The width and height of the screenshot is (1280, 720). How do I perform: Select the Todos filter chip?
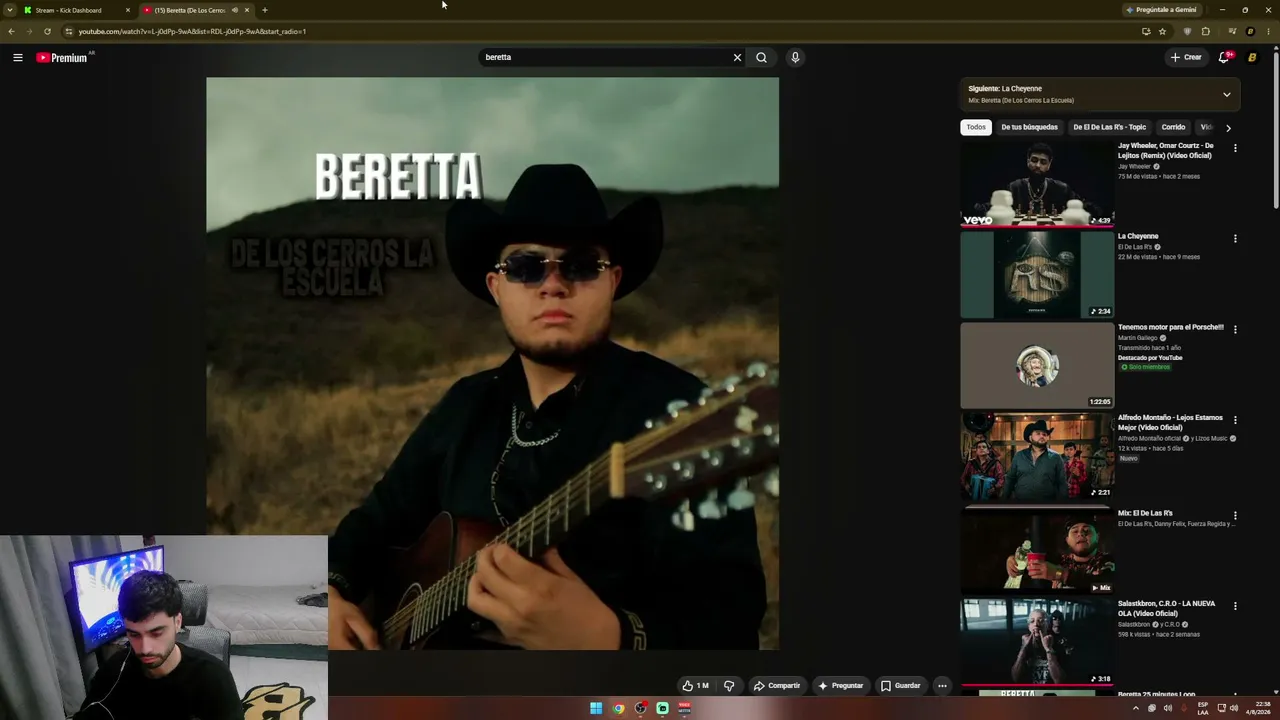976,127
